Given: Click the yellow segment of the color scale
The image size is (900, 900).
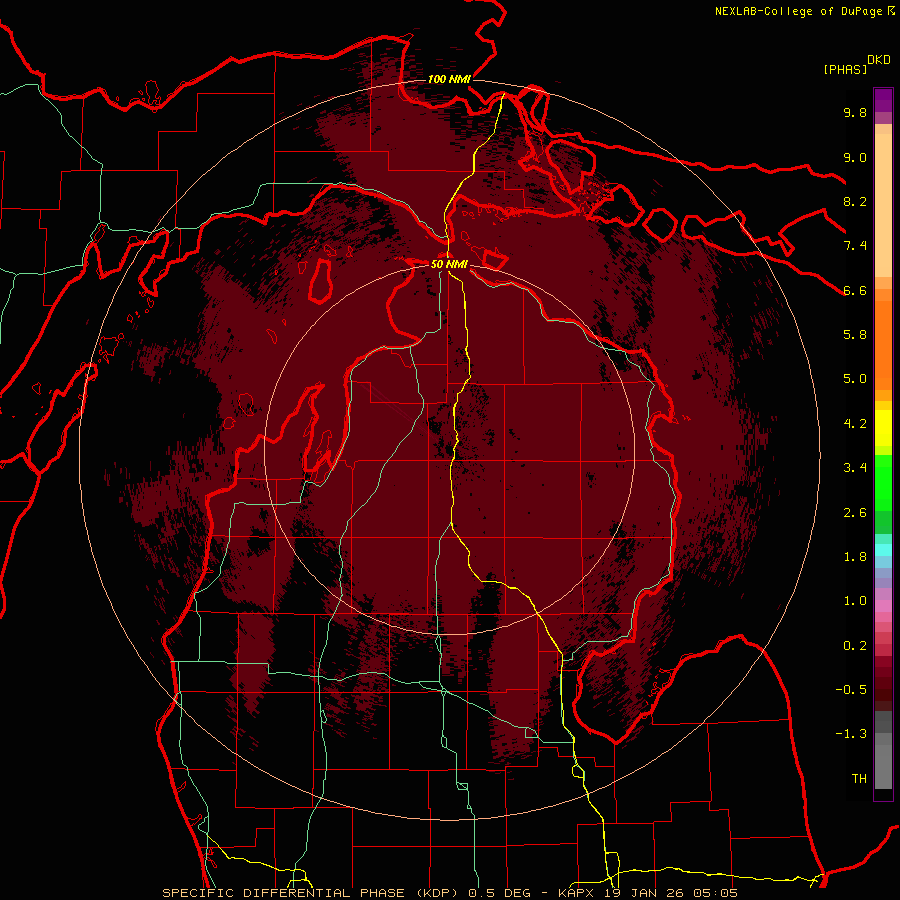Looking at the screenshot, I should click(x=883, y=428).
